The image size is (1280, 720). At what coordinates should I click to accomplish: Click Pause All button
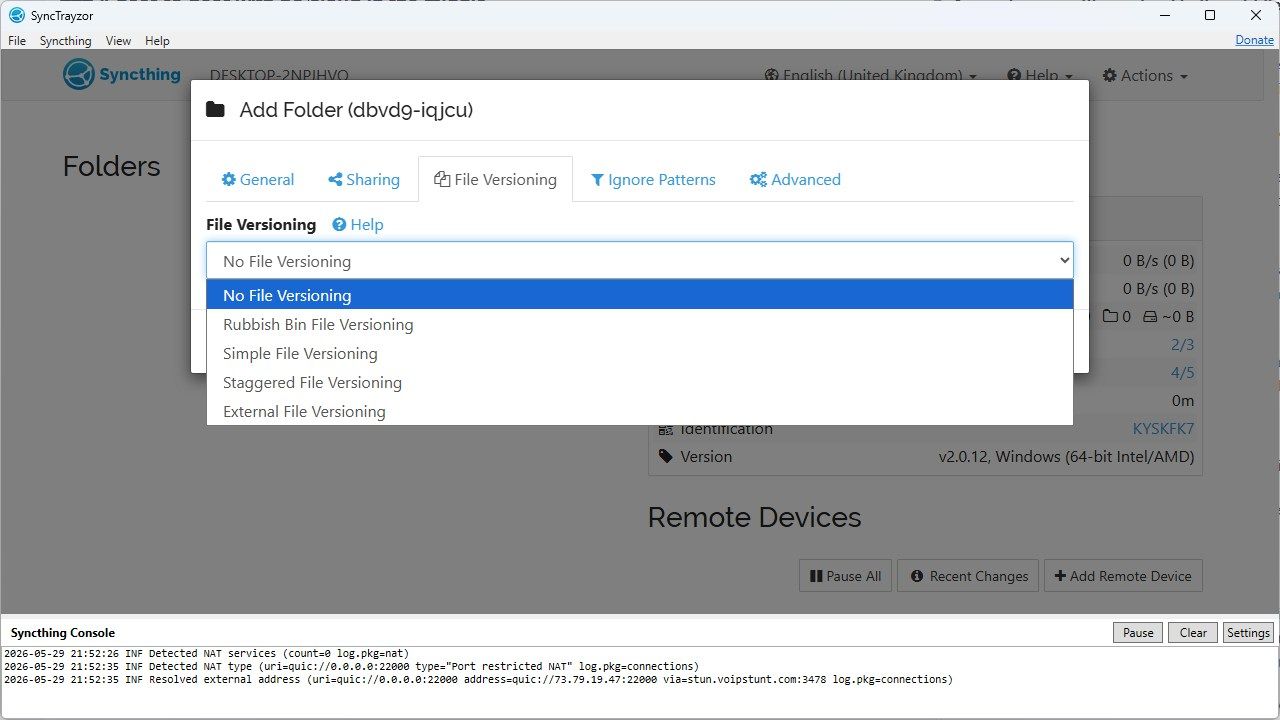pos(845,576)
